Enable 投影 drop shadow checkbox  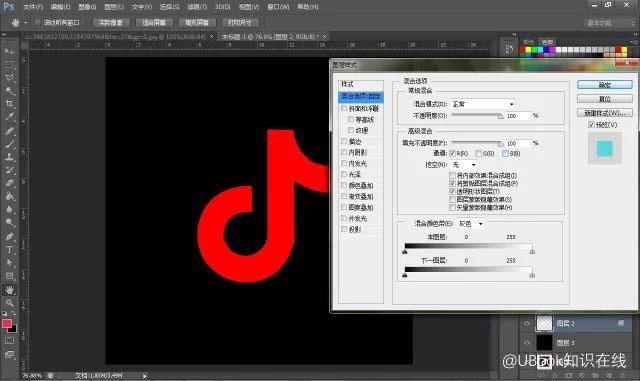click(x=344, y=229)
